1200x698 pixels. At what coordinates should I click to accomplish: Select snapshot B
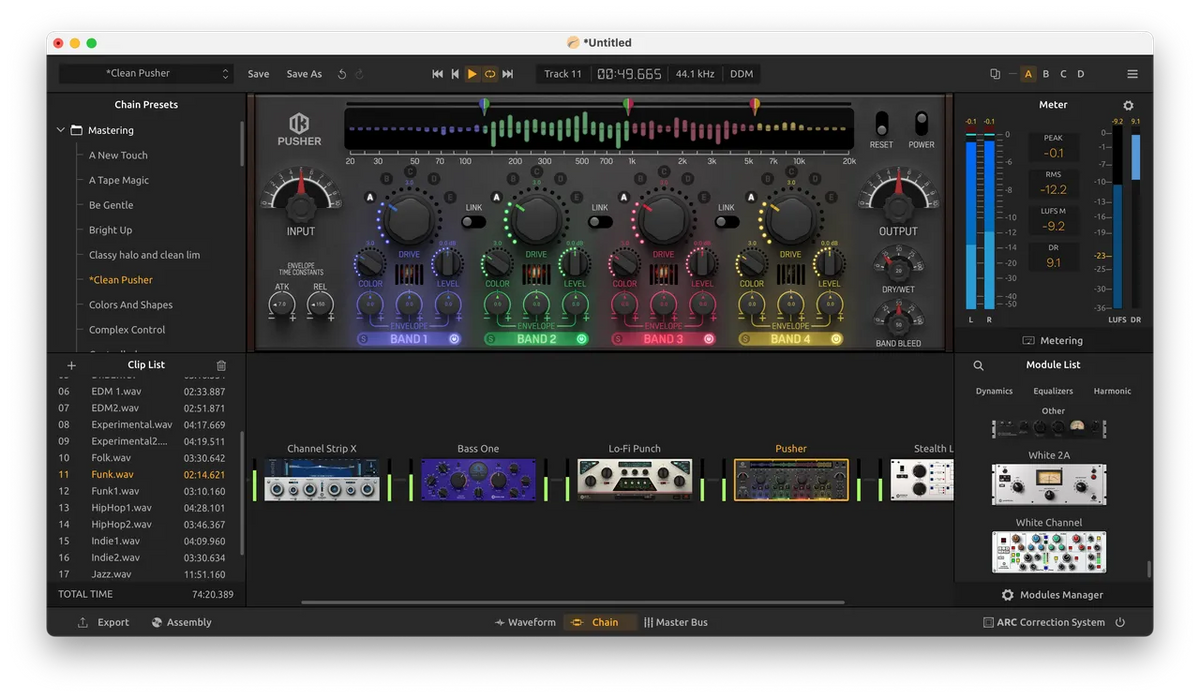[x=1046, y=73]
